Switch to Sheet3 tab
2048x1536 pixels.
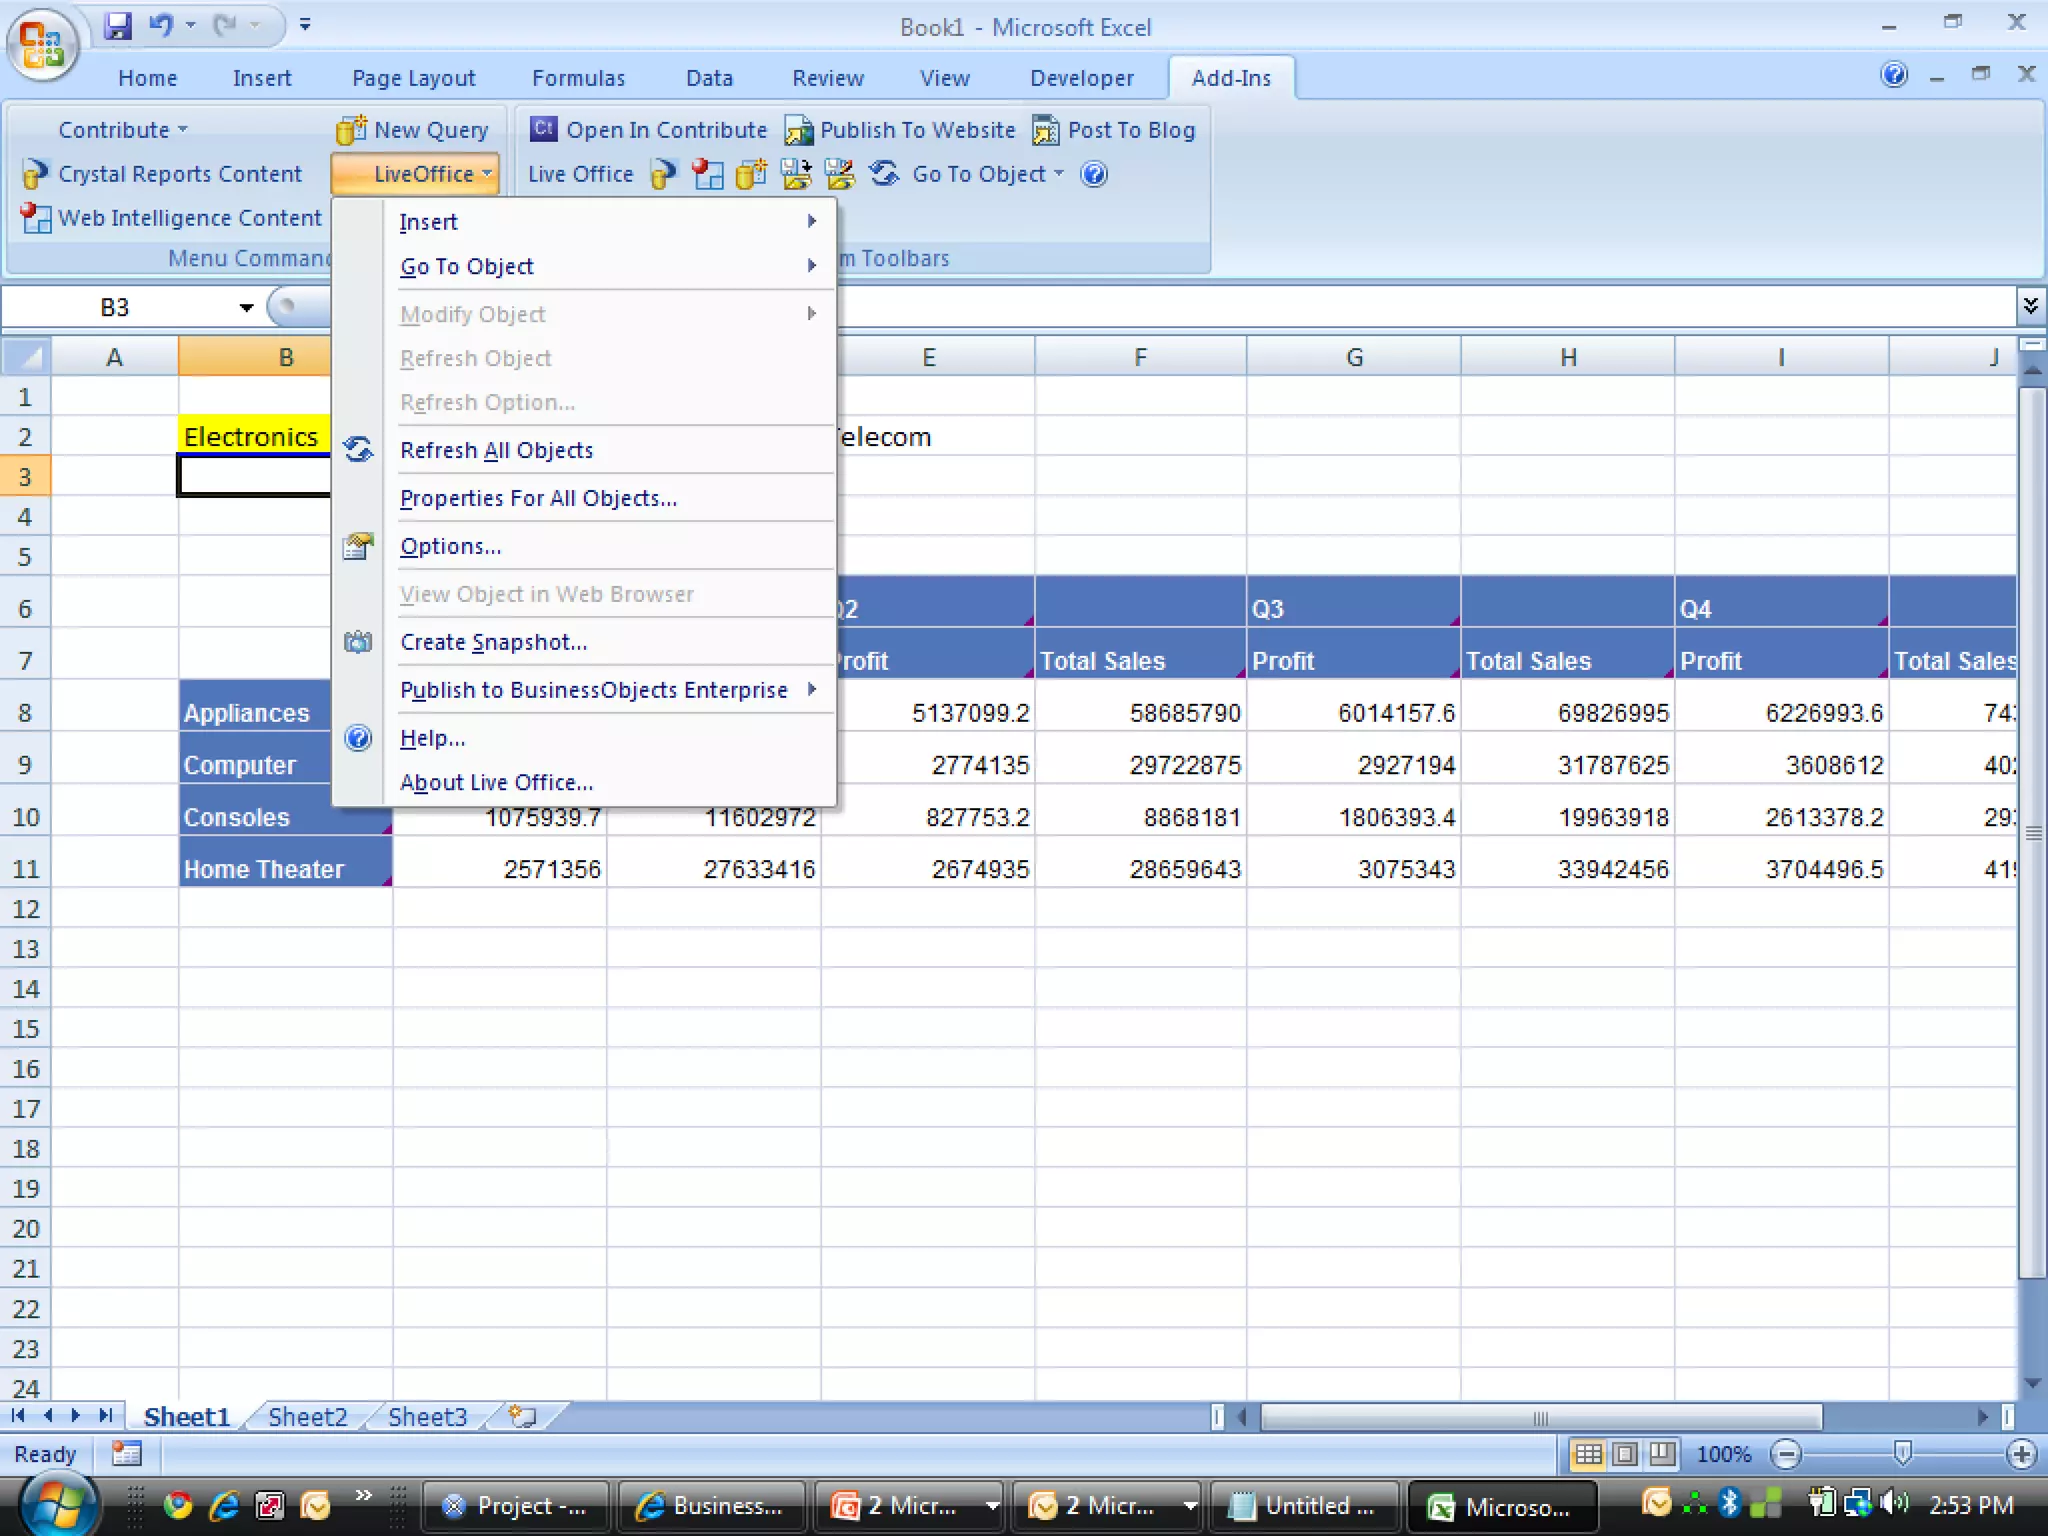point(427,1417)
